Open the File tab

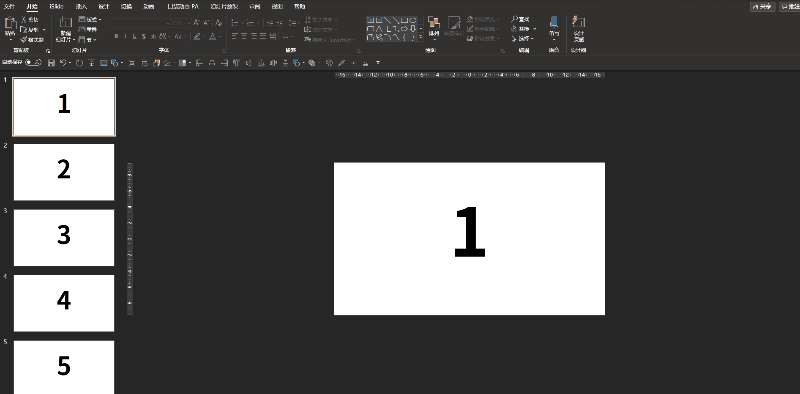click(9, 7)
